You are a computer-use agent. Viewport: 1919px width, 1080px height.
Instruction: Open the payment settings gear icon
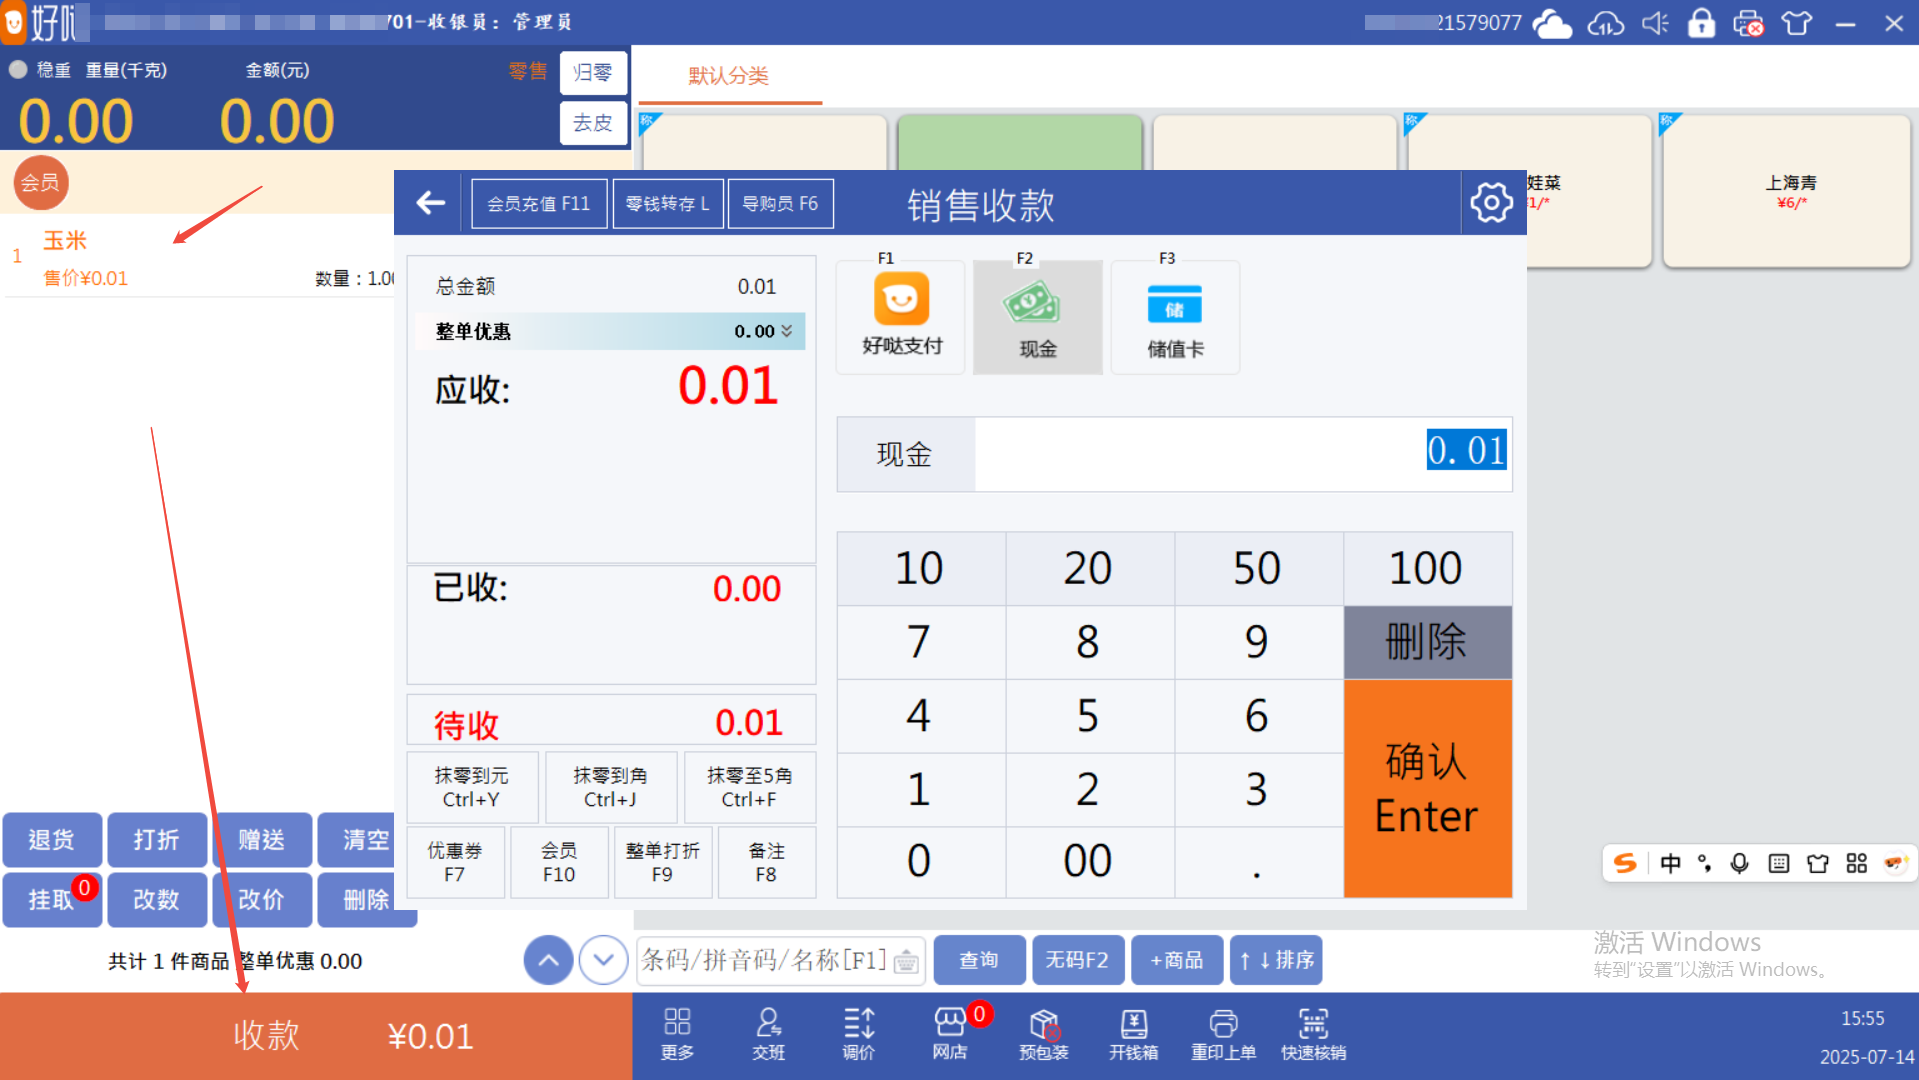click(x=1491, y=203)
